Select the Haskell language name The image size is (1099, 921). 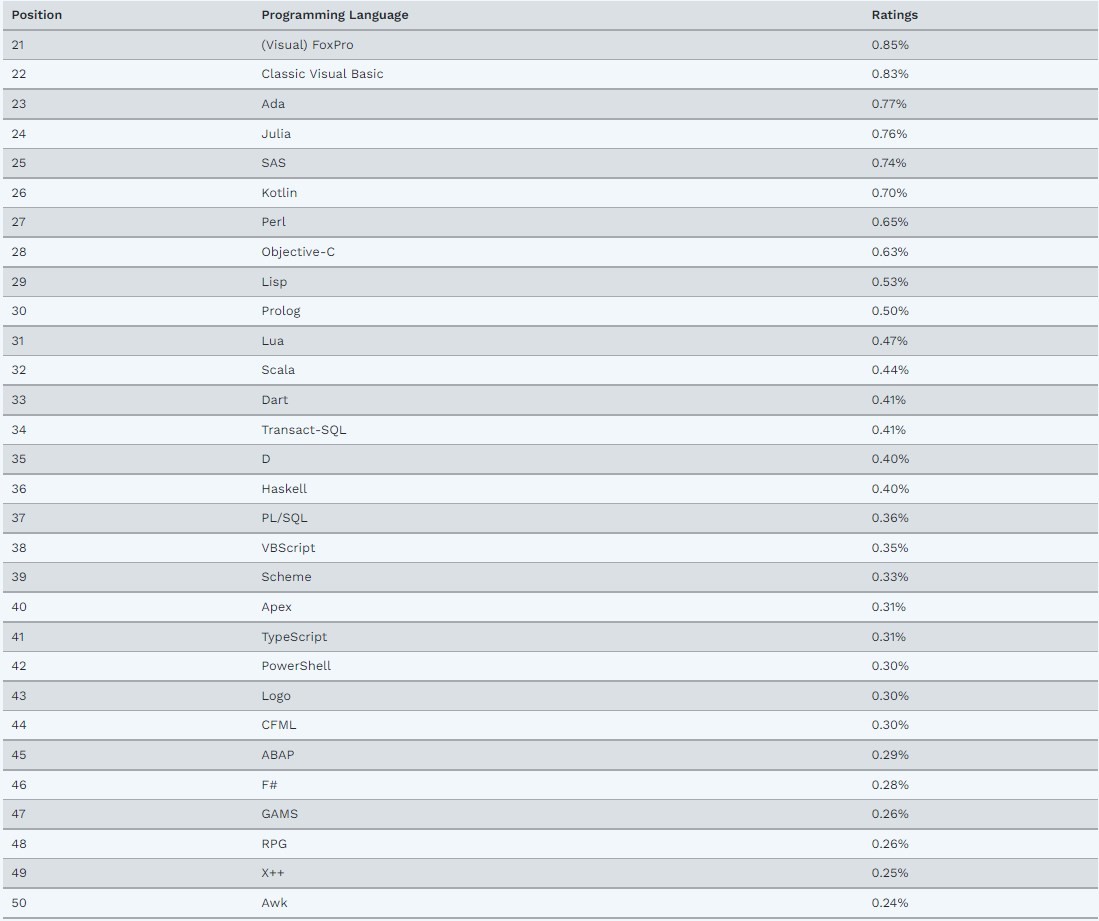[284, 489]
